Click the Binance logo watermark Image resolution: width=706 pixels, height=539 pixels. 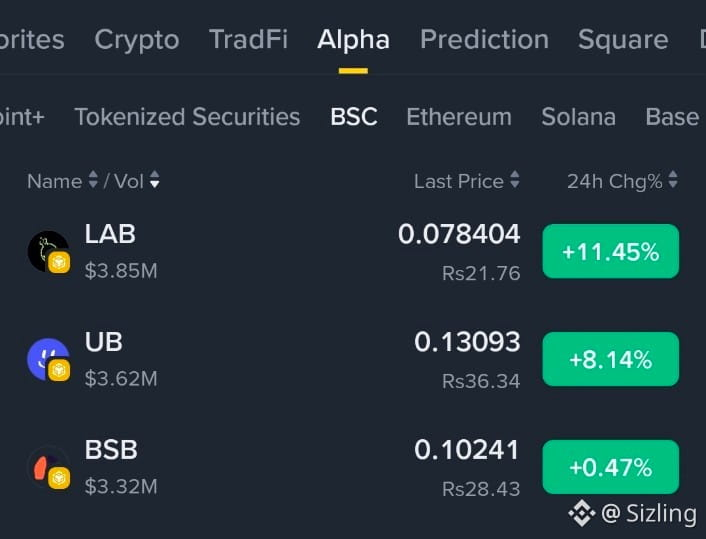coord(582,513)
